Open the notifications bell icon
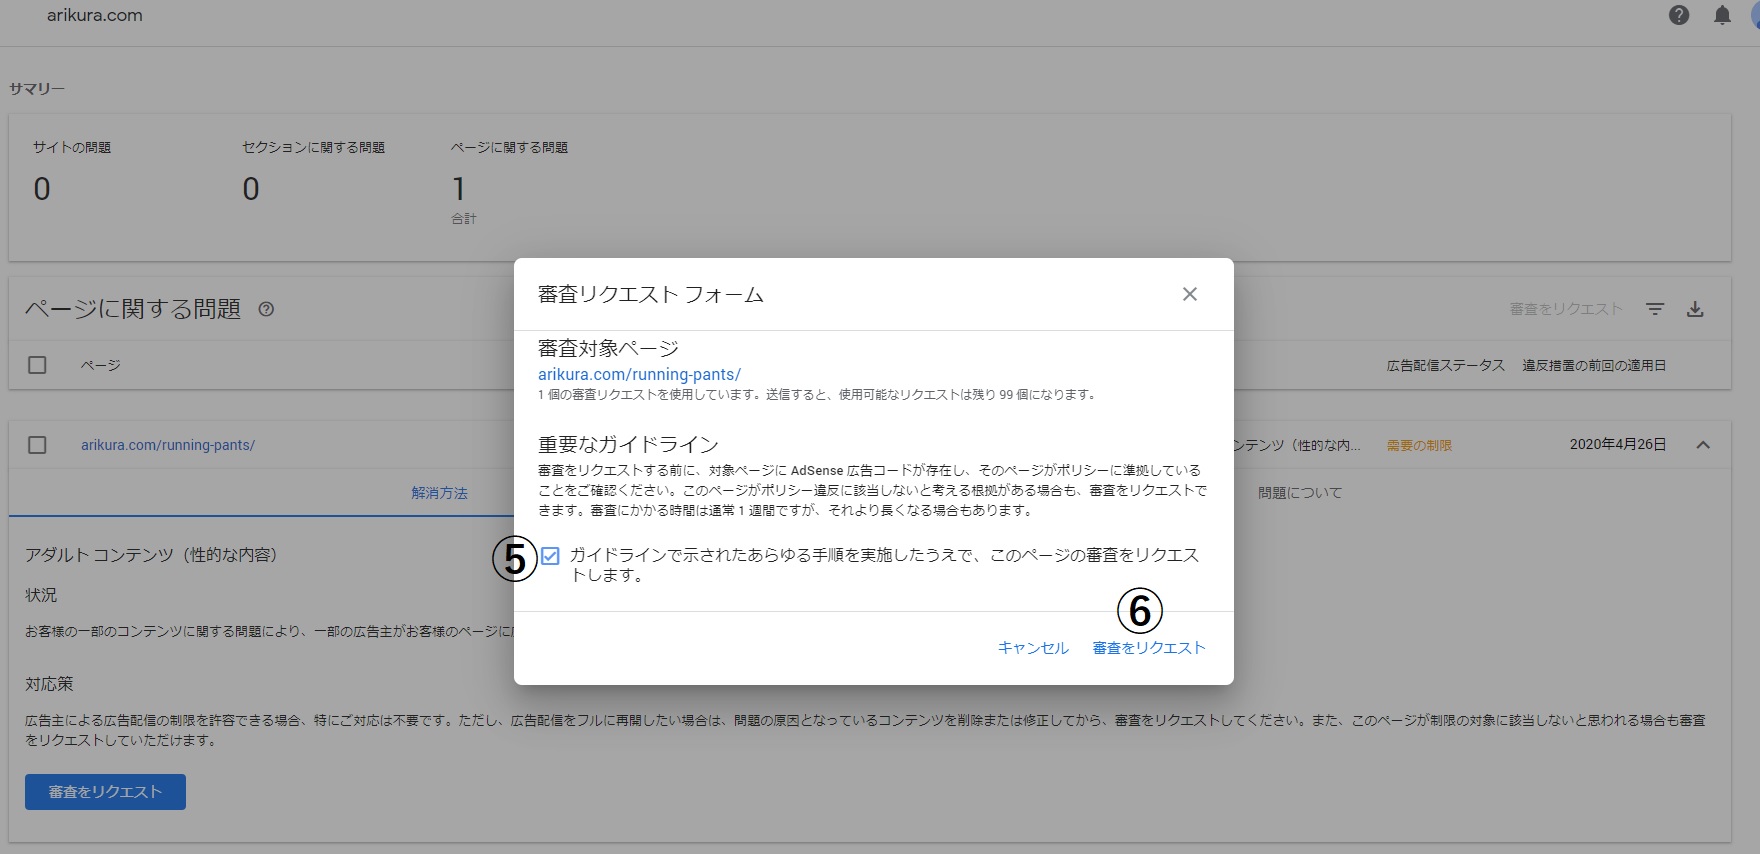 pos(1722,15)
